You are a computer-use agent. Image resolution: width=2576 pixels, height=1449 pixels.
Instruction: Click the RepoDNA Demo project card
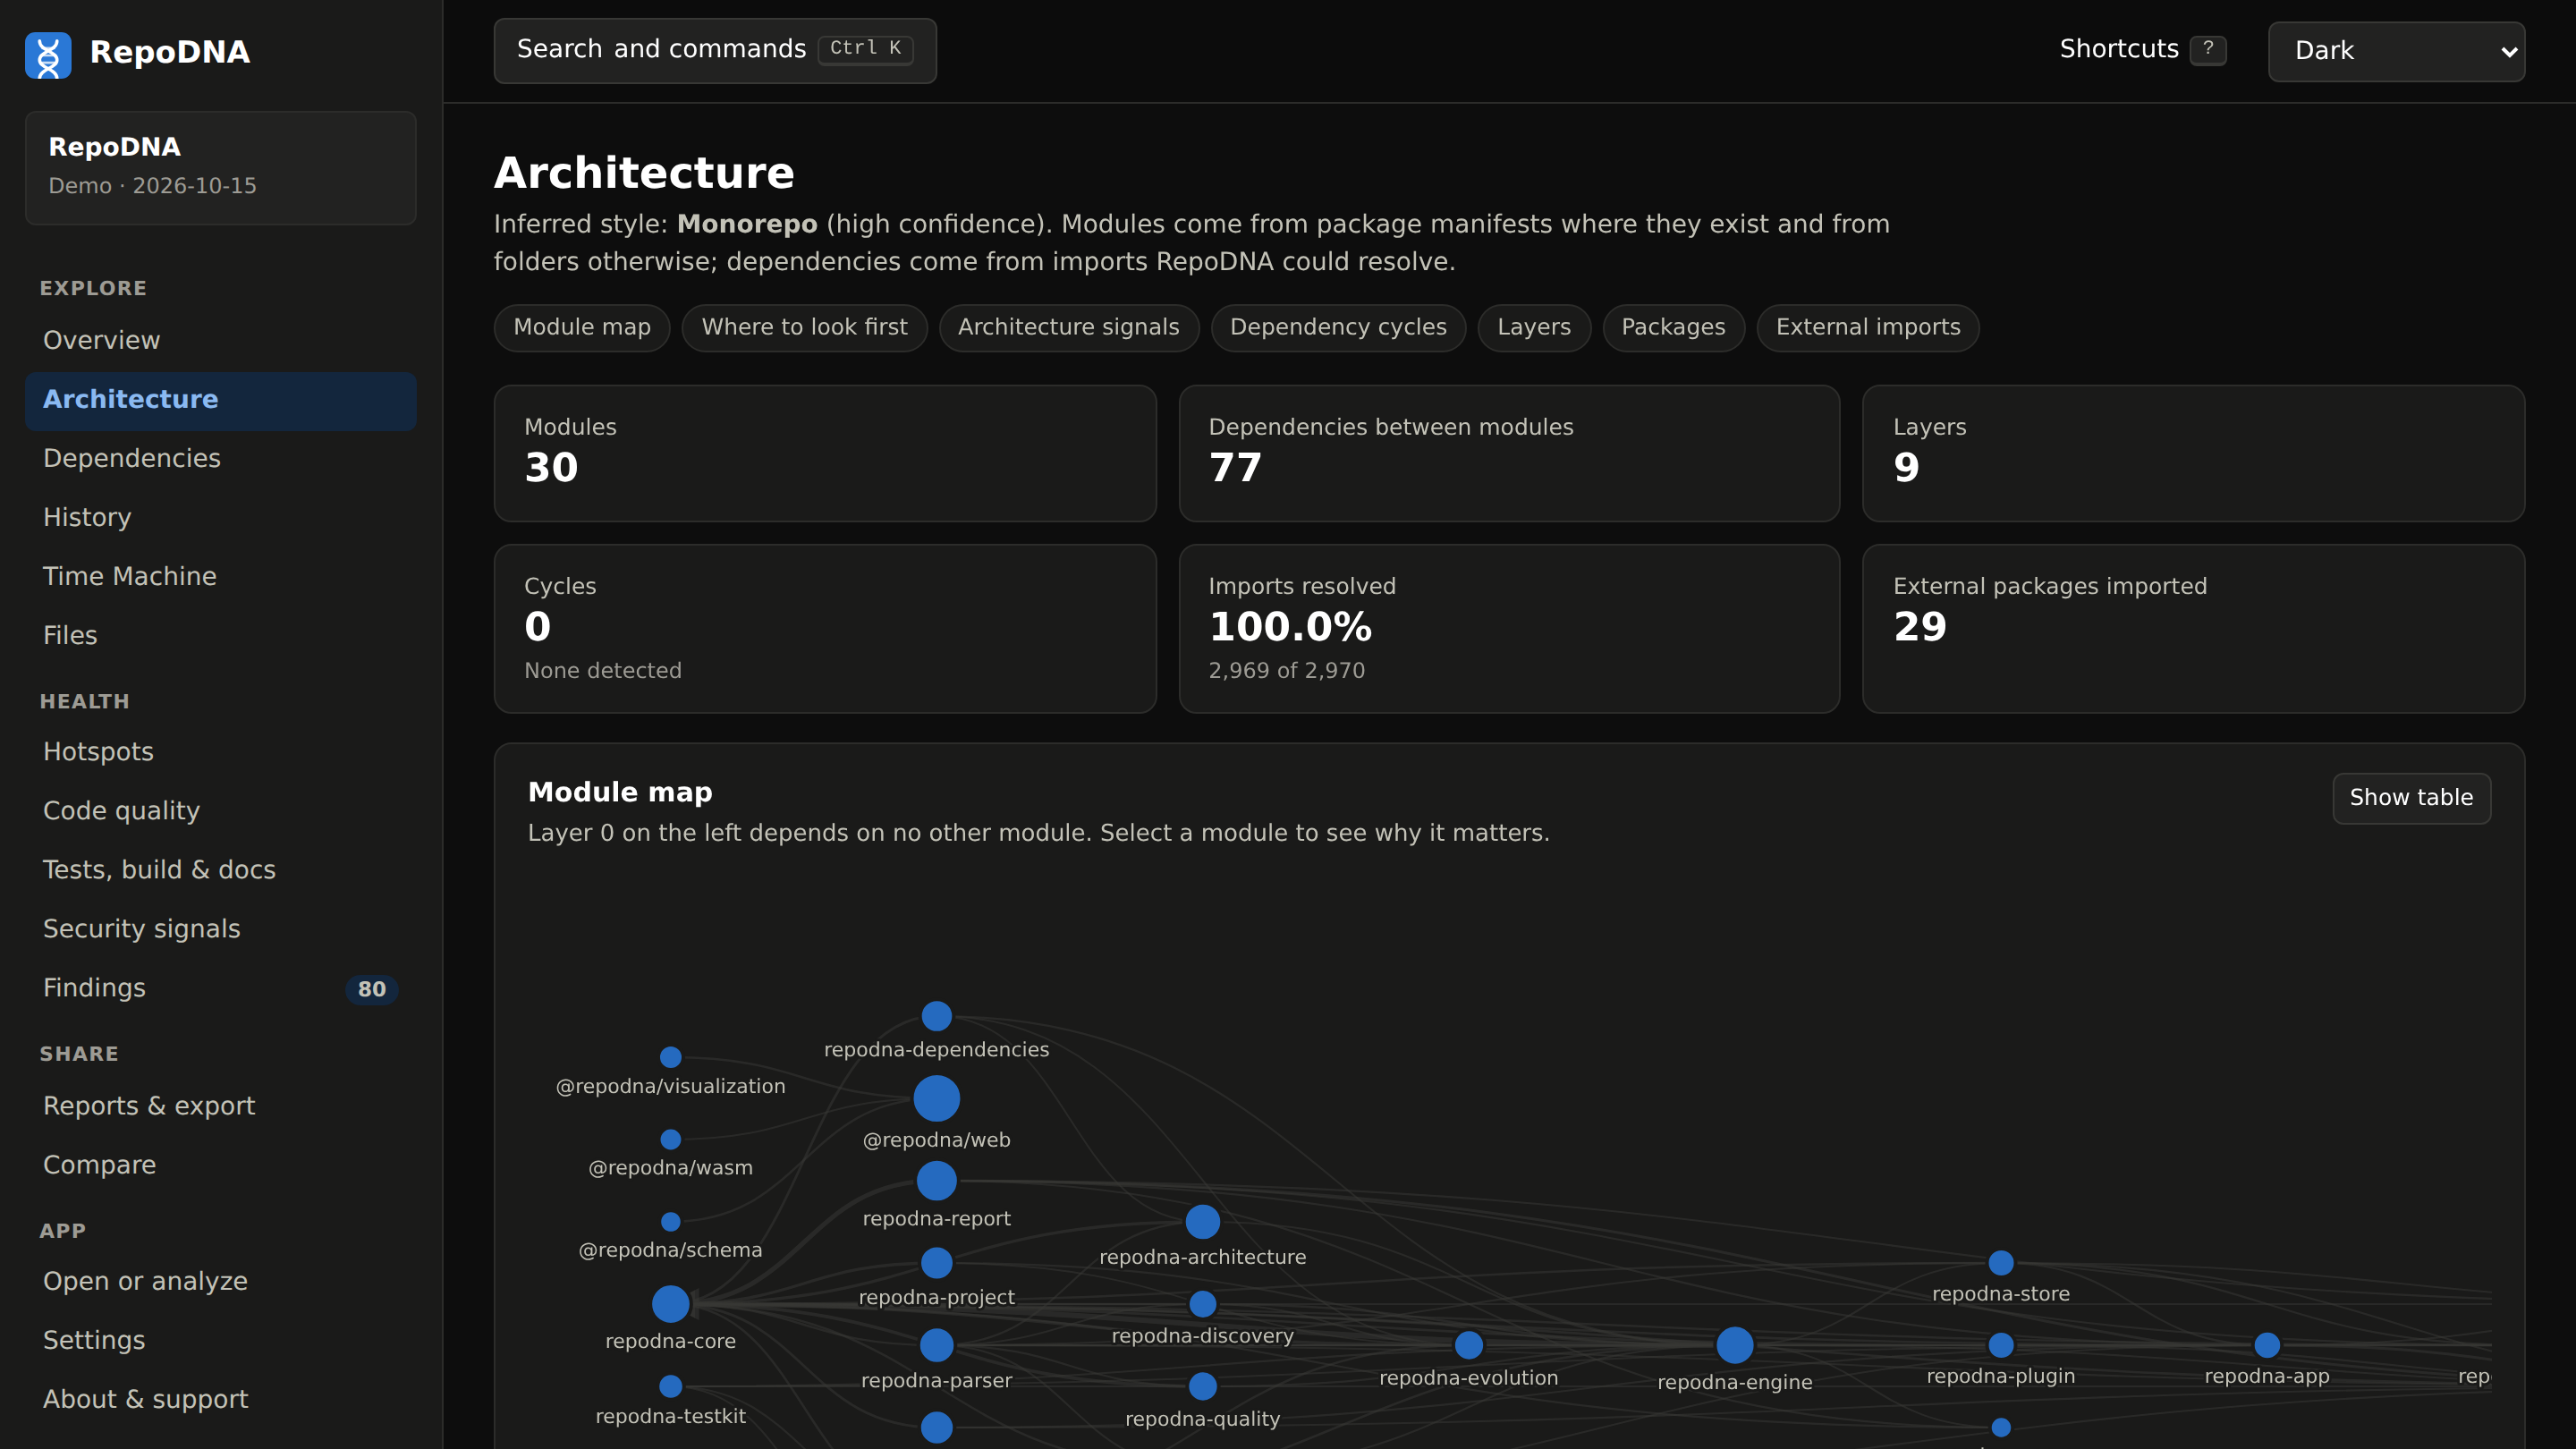tap(220, 168)
